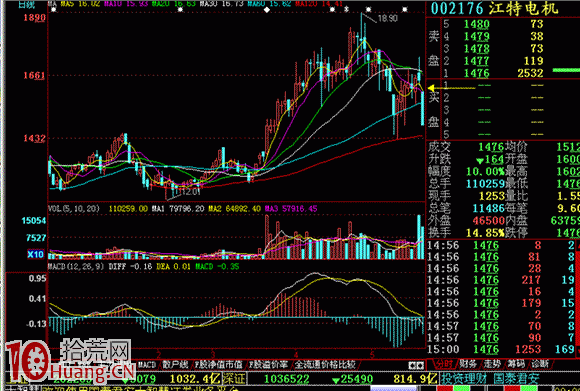580x391 pixels.
Task: Click the 18.90 high price marker
Action: click(x=388, y=18)
